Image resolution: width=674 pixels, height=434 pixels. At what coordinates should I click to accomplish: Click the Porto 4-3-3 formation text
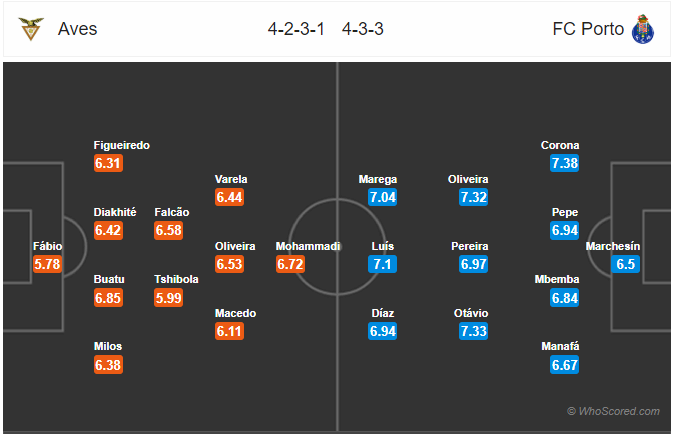click(x=362, y=29)
